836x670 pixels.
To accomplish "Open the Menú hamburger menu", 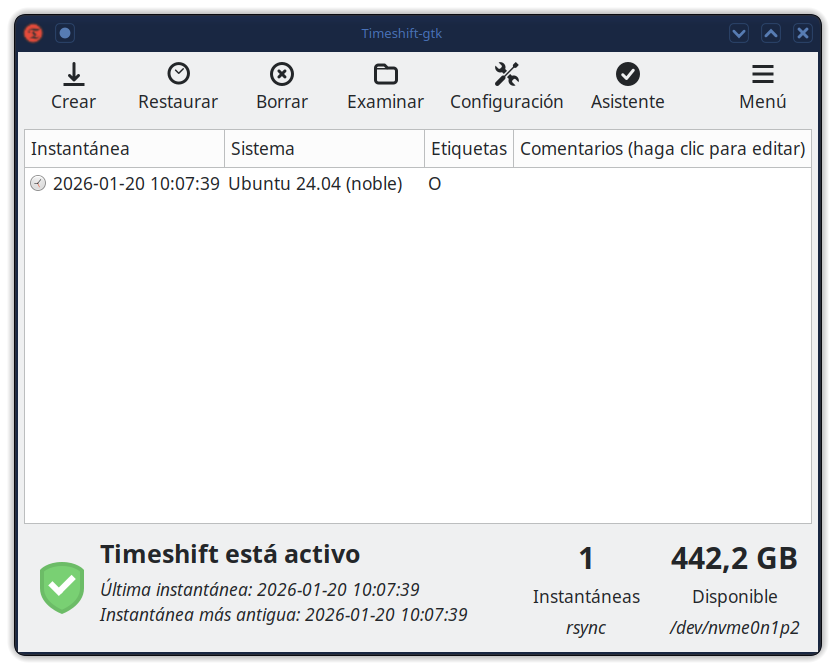I will 762,75.
